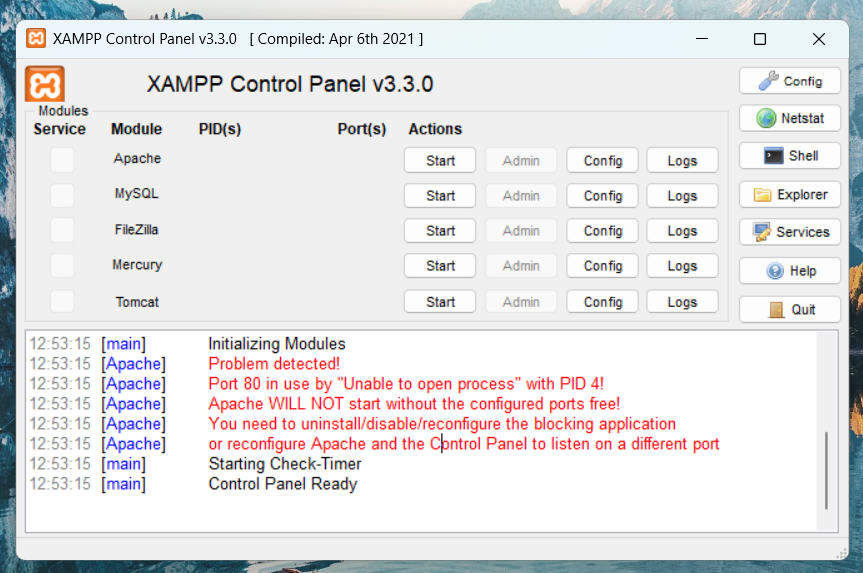Start the Apache module
The height and width of the screenshot is (573, 863).
click(x=440, y=160)
